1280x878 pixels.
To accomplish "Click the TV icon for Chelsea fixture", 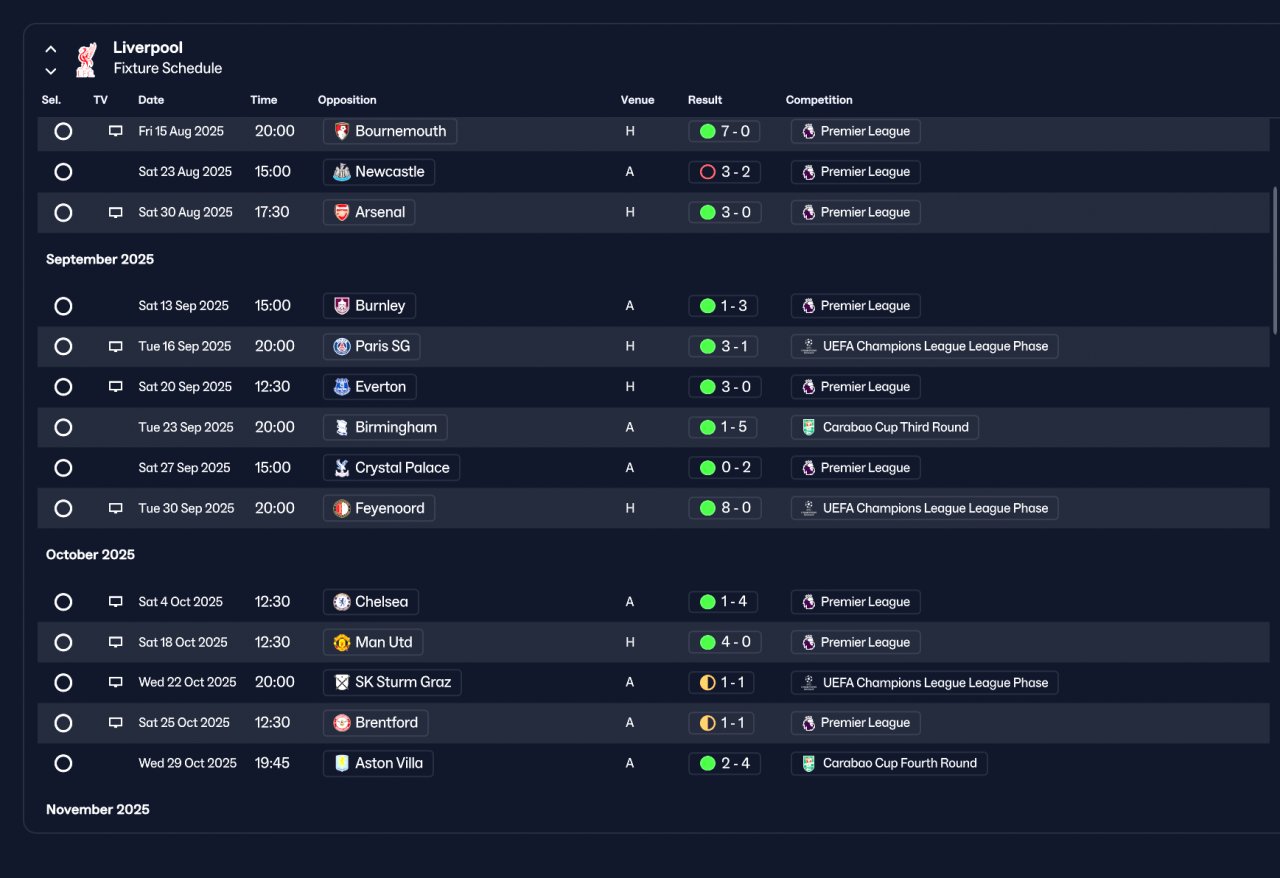I will click(116, 602).
